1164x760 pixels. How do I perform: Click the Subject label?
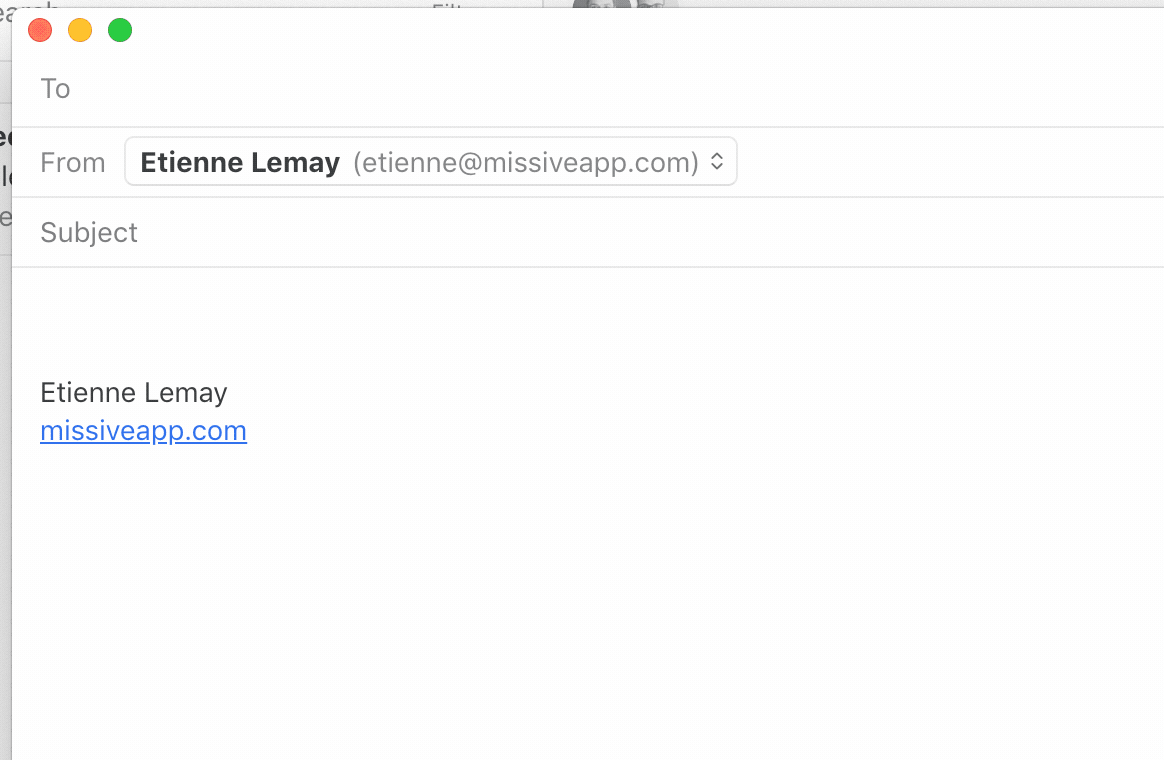click(89, 233)
